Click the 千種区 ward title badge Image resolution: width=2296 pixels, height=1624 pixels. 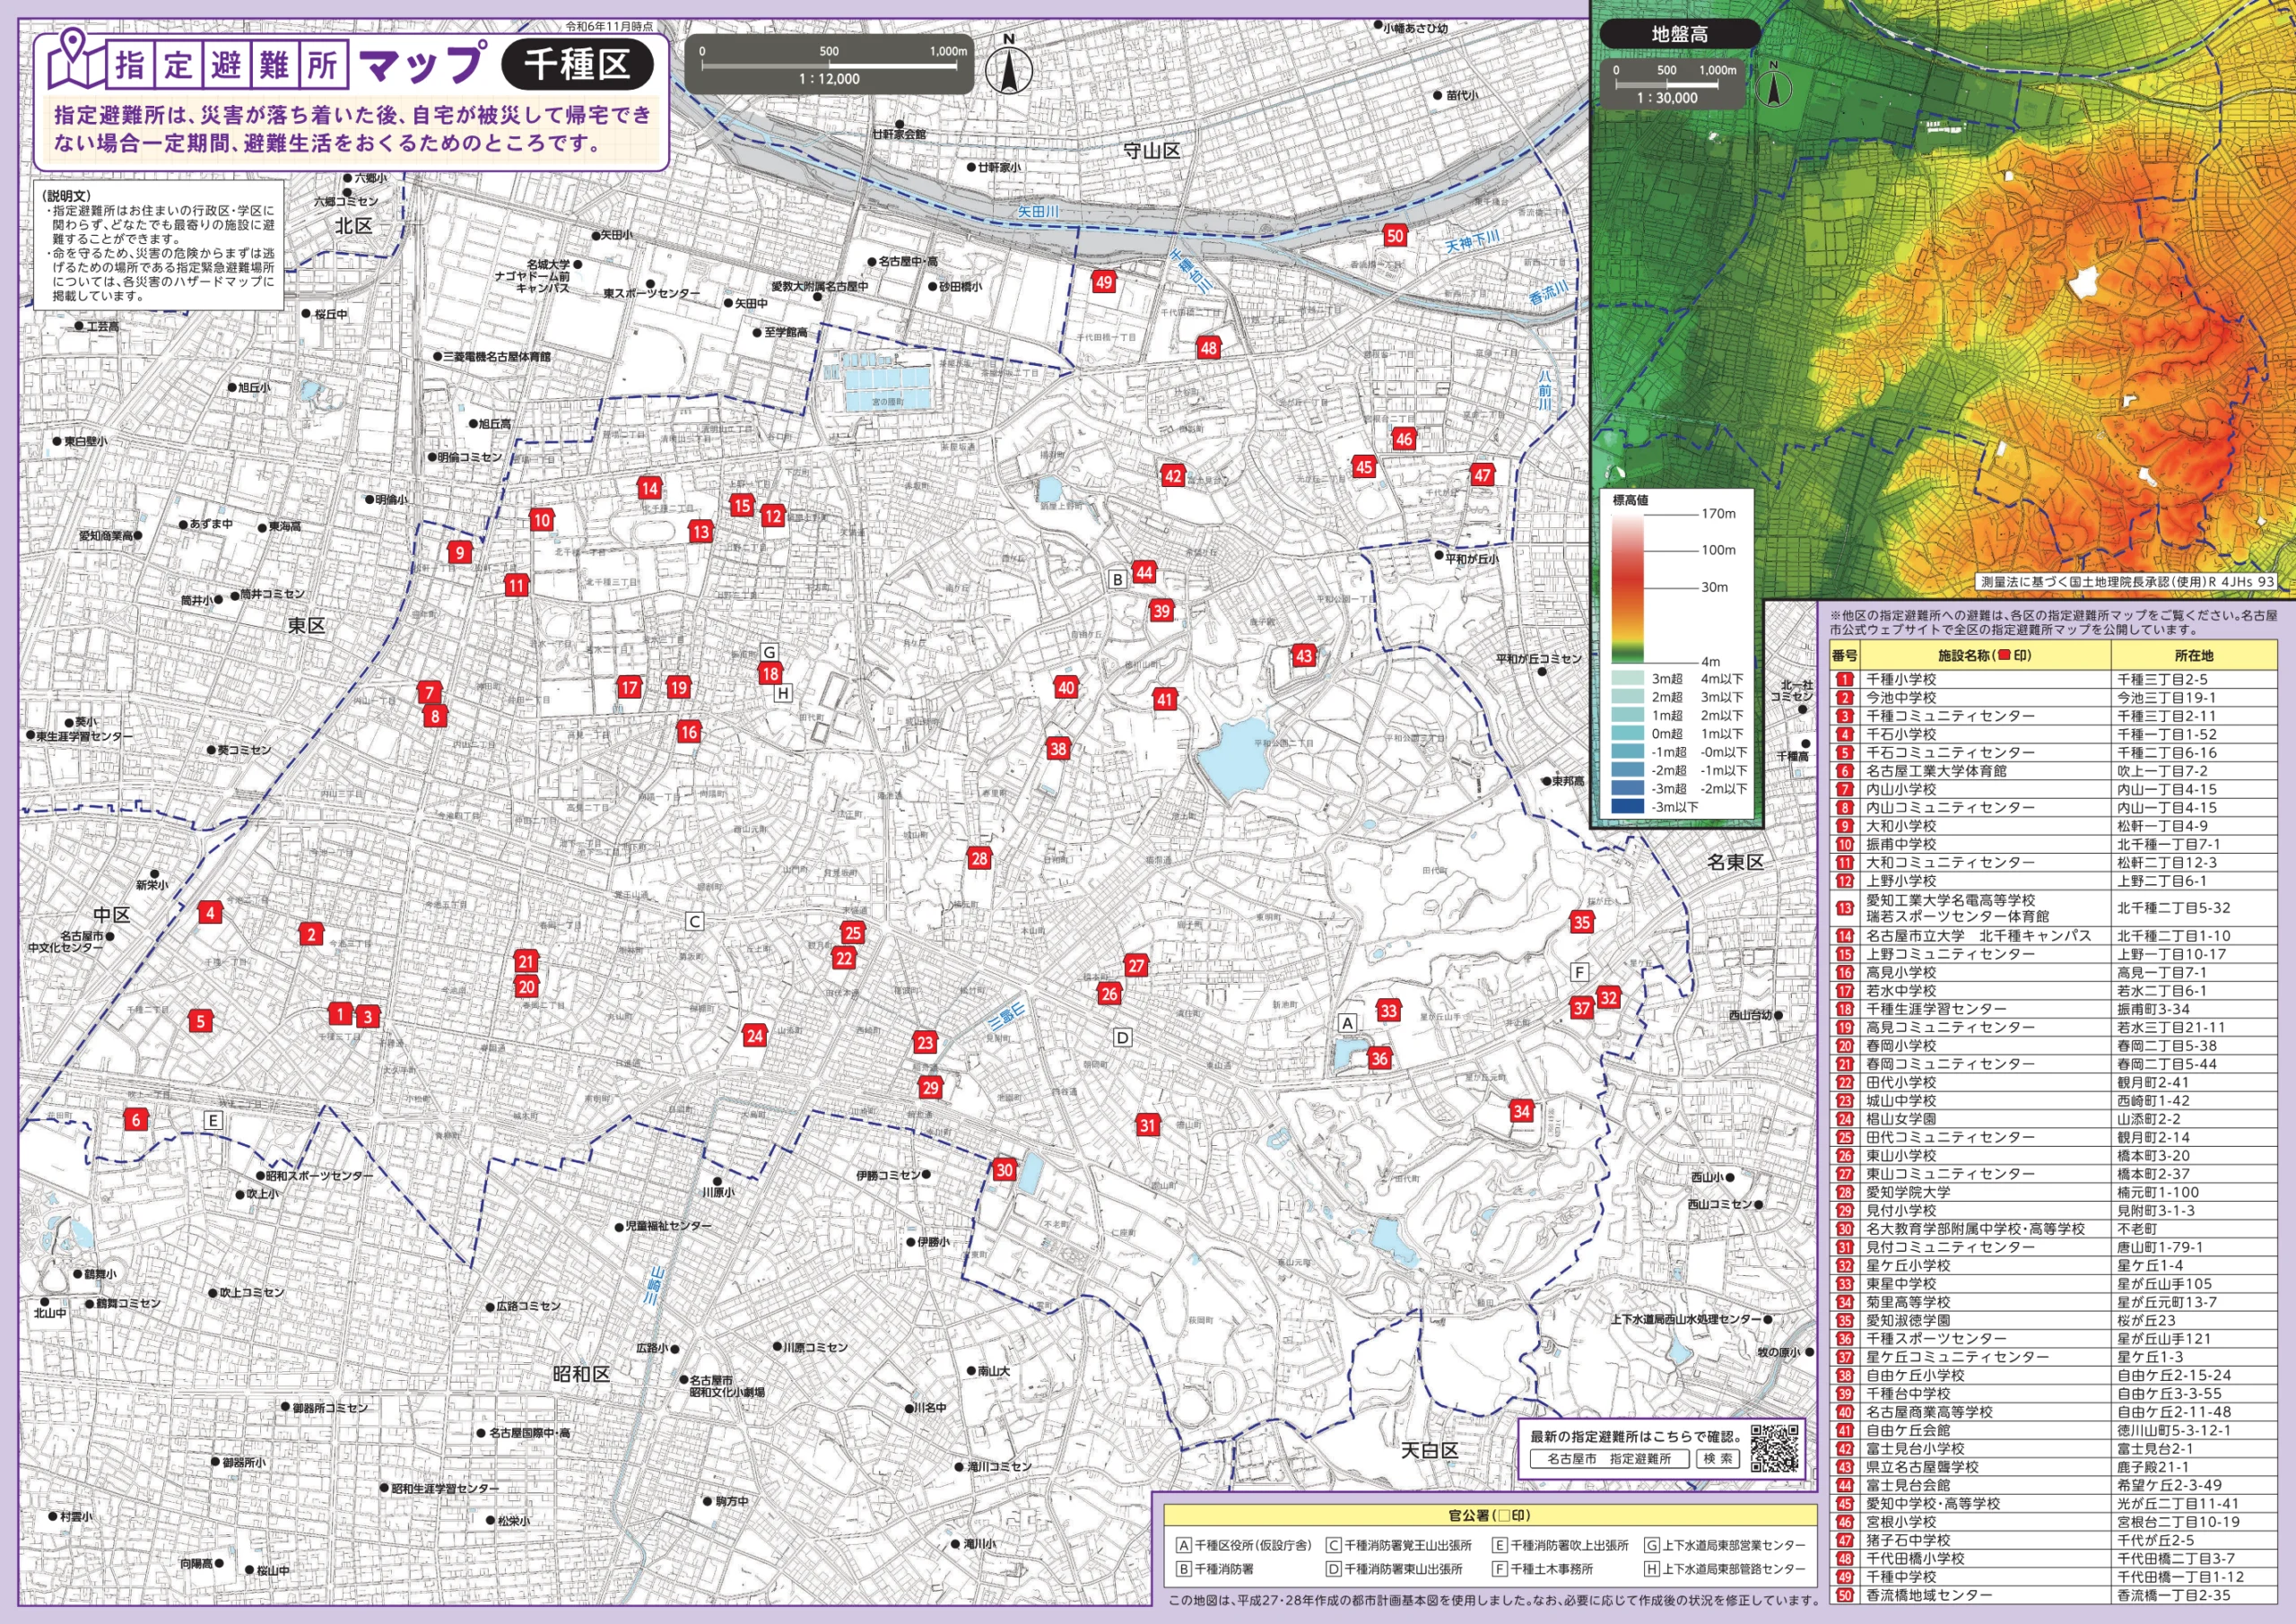(x=576, y=64)
